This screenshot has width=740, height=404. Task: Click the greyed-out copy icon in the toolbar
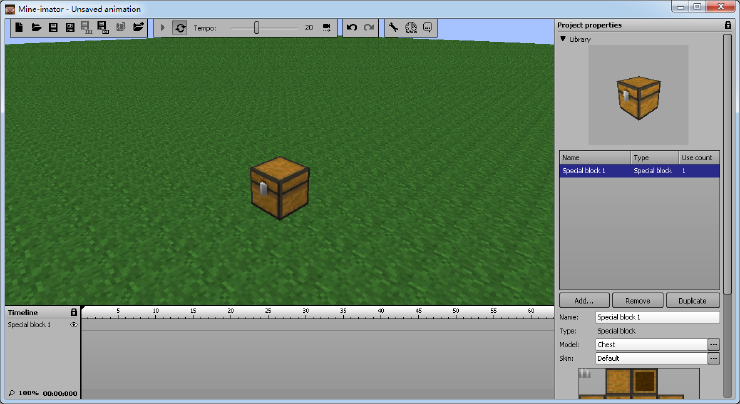pos(121,27)
